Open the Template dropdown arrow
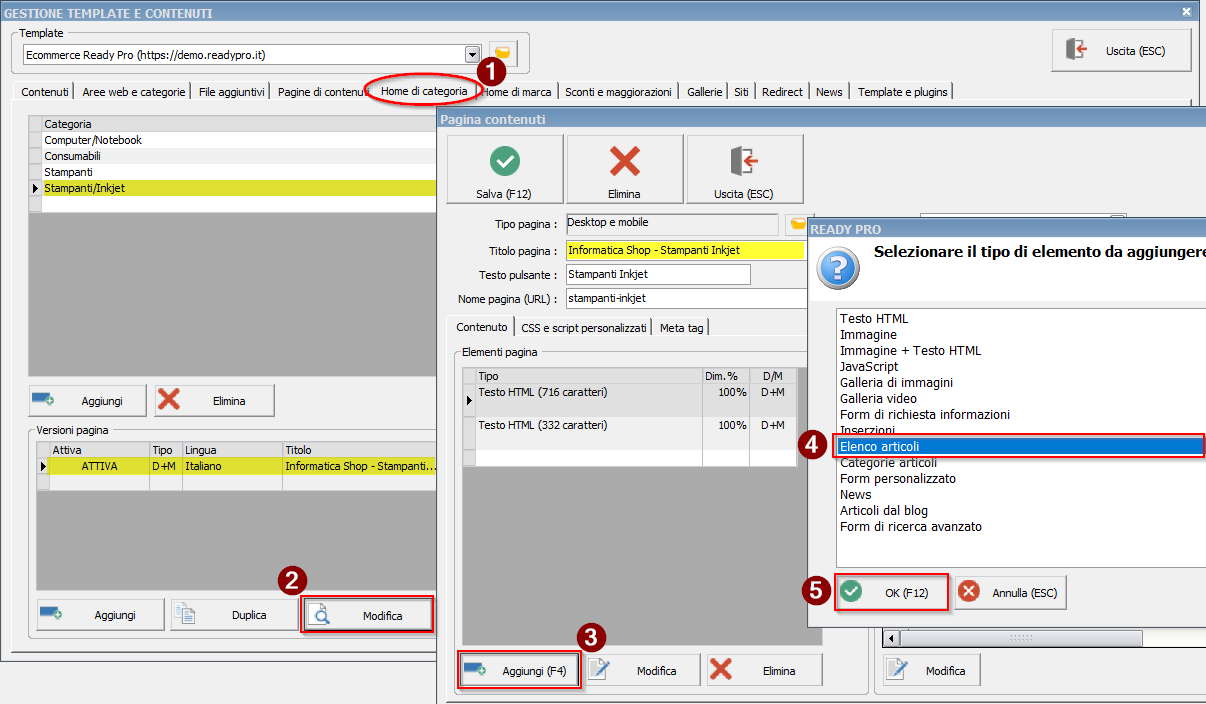Image resolution: width=1206 pixels, height=704 pixels. (x=473, y=54)
